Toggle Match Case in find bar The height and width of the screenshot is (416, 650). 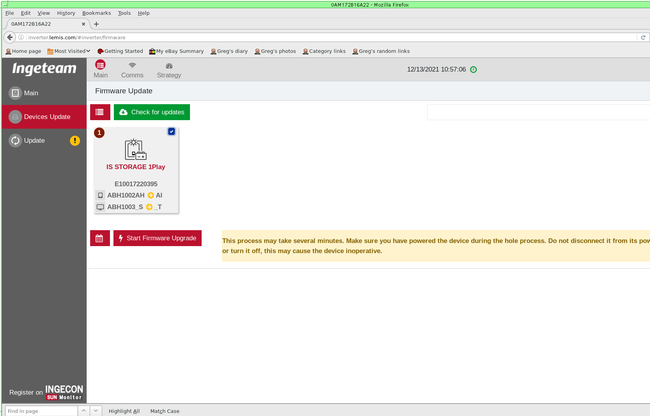(165, 411)
